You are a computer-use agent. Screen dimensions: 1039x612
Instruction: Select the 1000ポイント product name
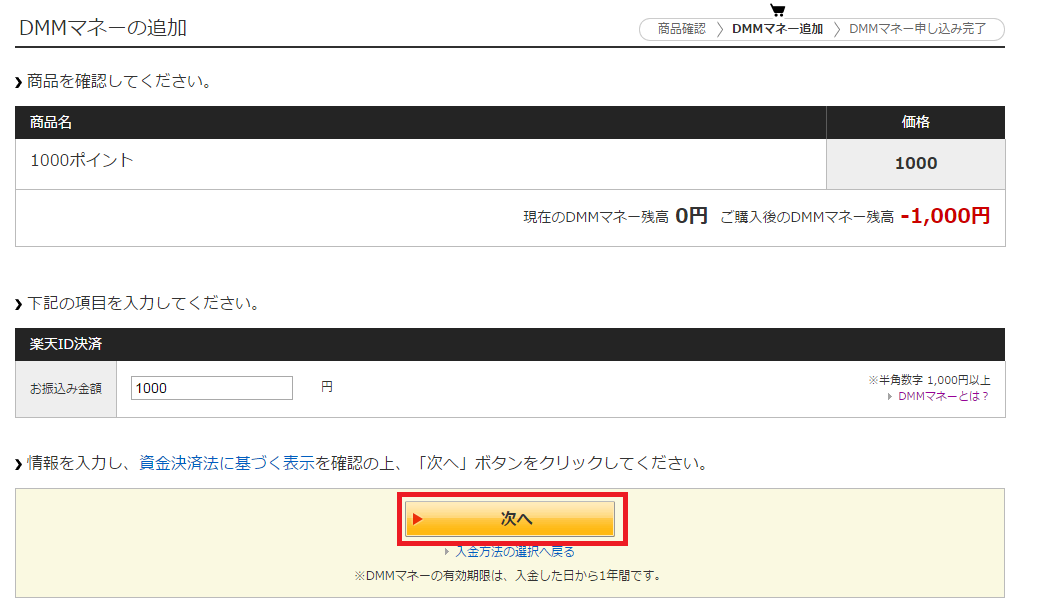(82, 160)
